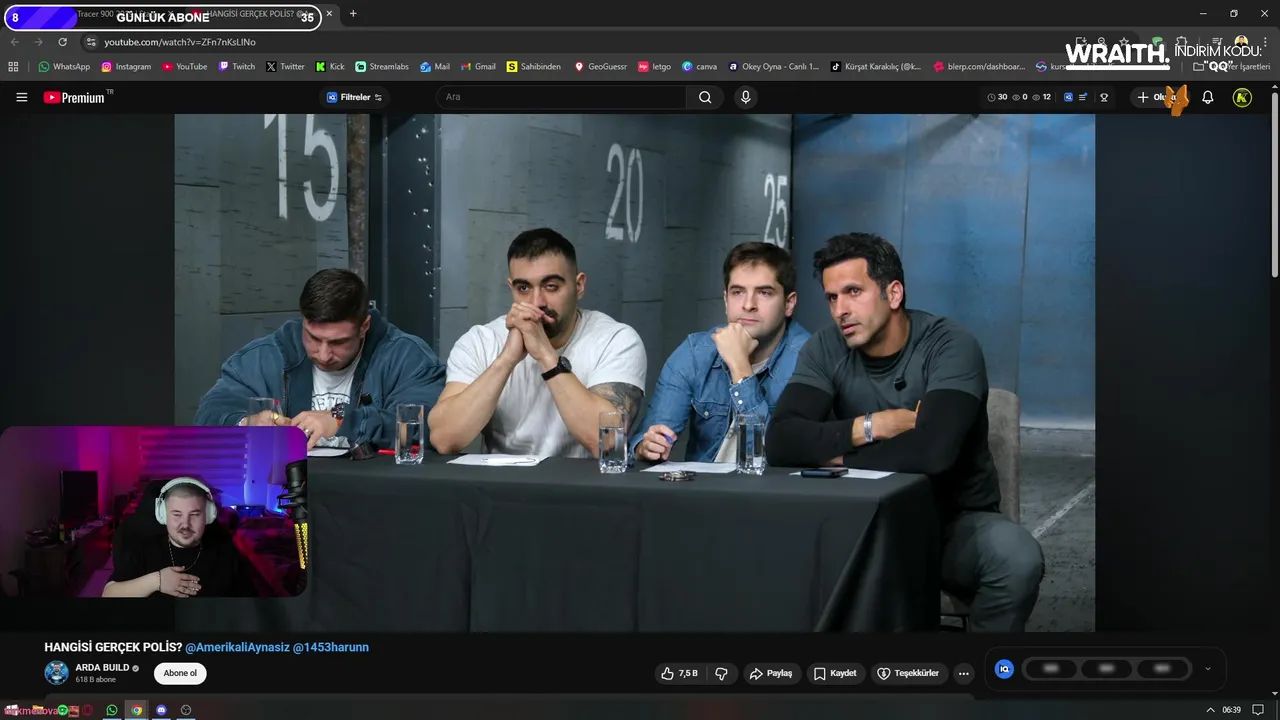Image resolution: width=1280 pixels, height=720 pixels.
Task: Open WhatsApp bookmark
Action: click(64, 66)
